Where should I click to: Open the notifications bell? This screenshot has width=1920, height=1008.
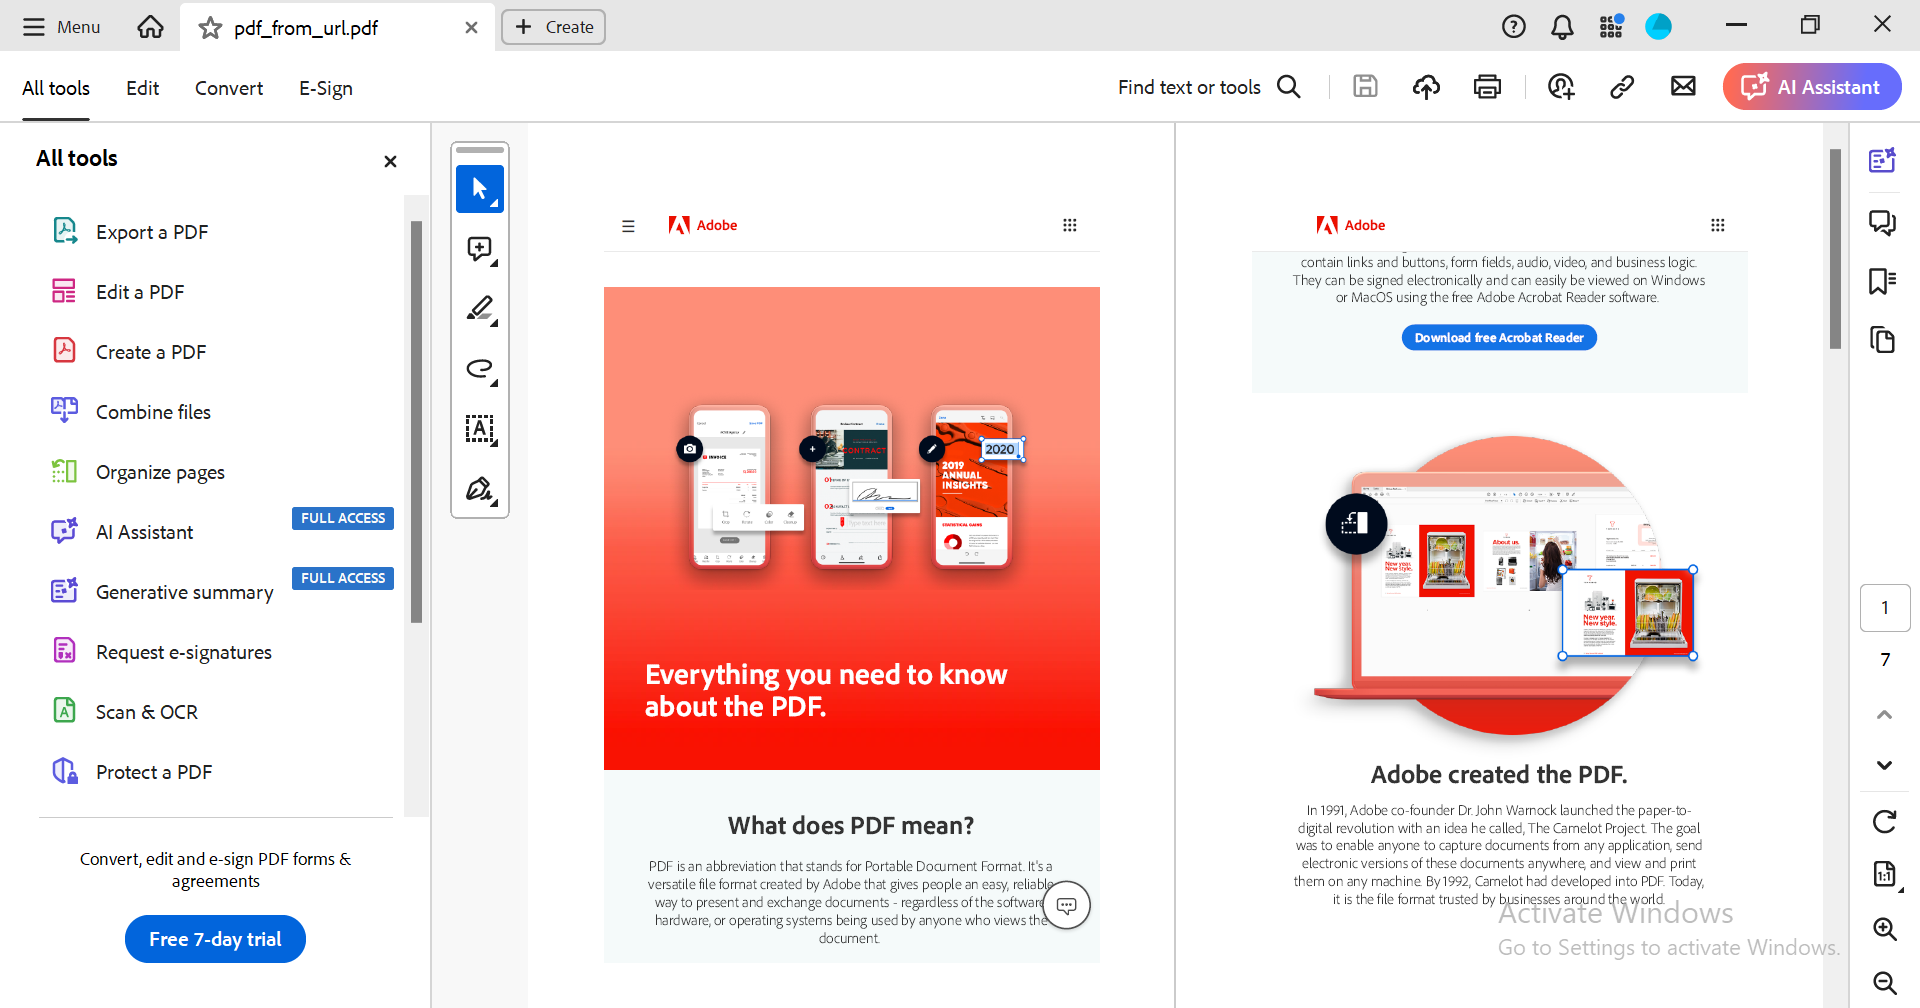click(x=1562, y=27)
